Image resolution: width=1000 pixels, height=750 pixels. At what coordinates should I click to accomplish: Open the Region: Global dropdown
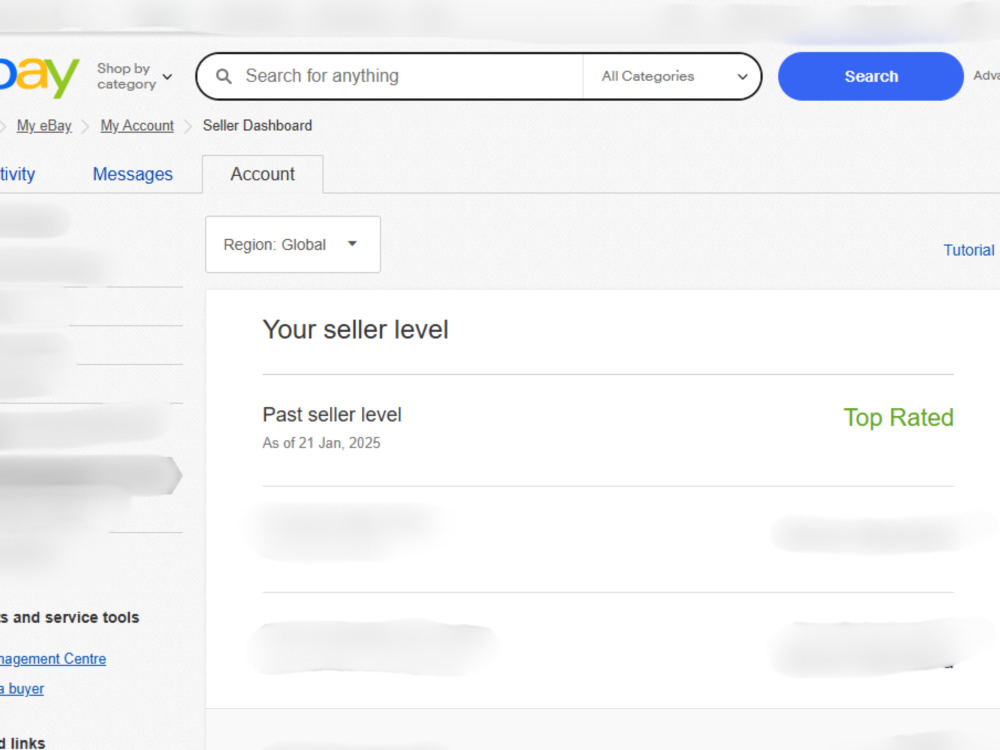coord(293,244)
